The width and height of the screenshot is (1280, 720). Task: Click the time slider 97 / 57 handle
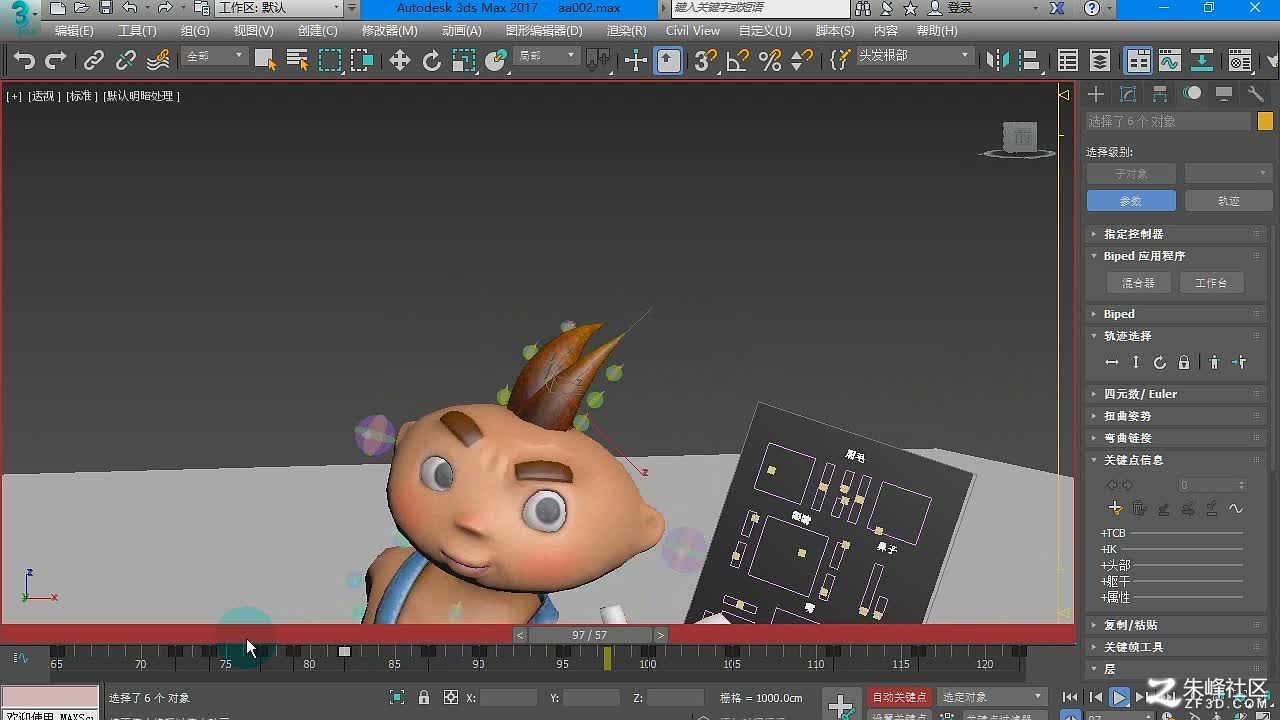[589, 635]
